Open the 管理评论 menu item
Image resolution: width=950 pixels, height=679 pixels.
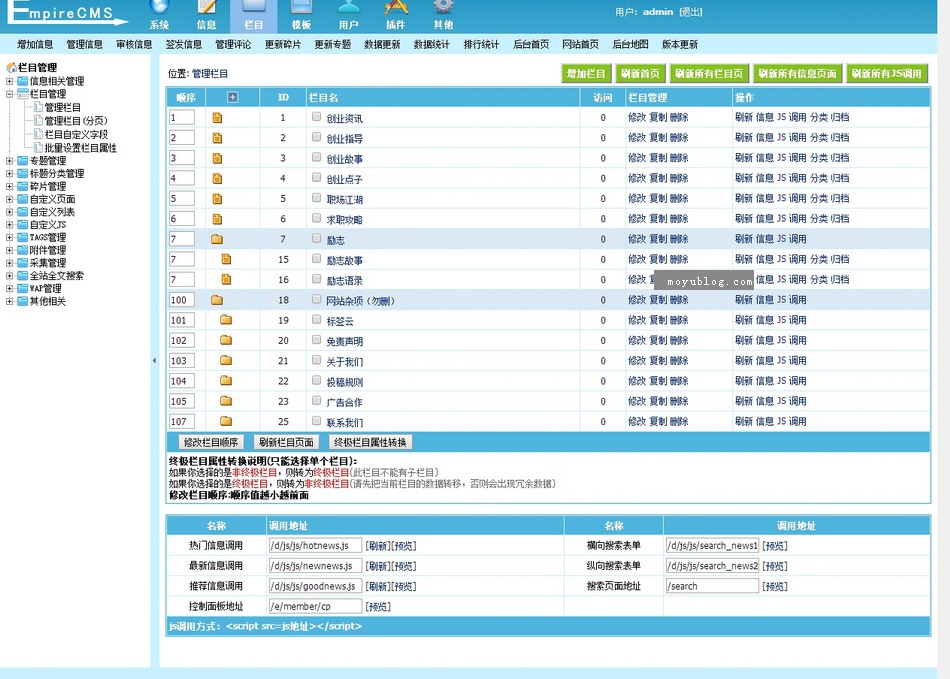click(233, 44)
